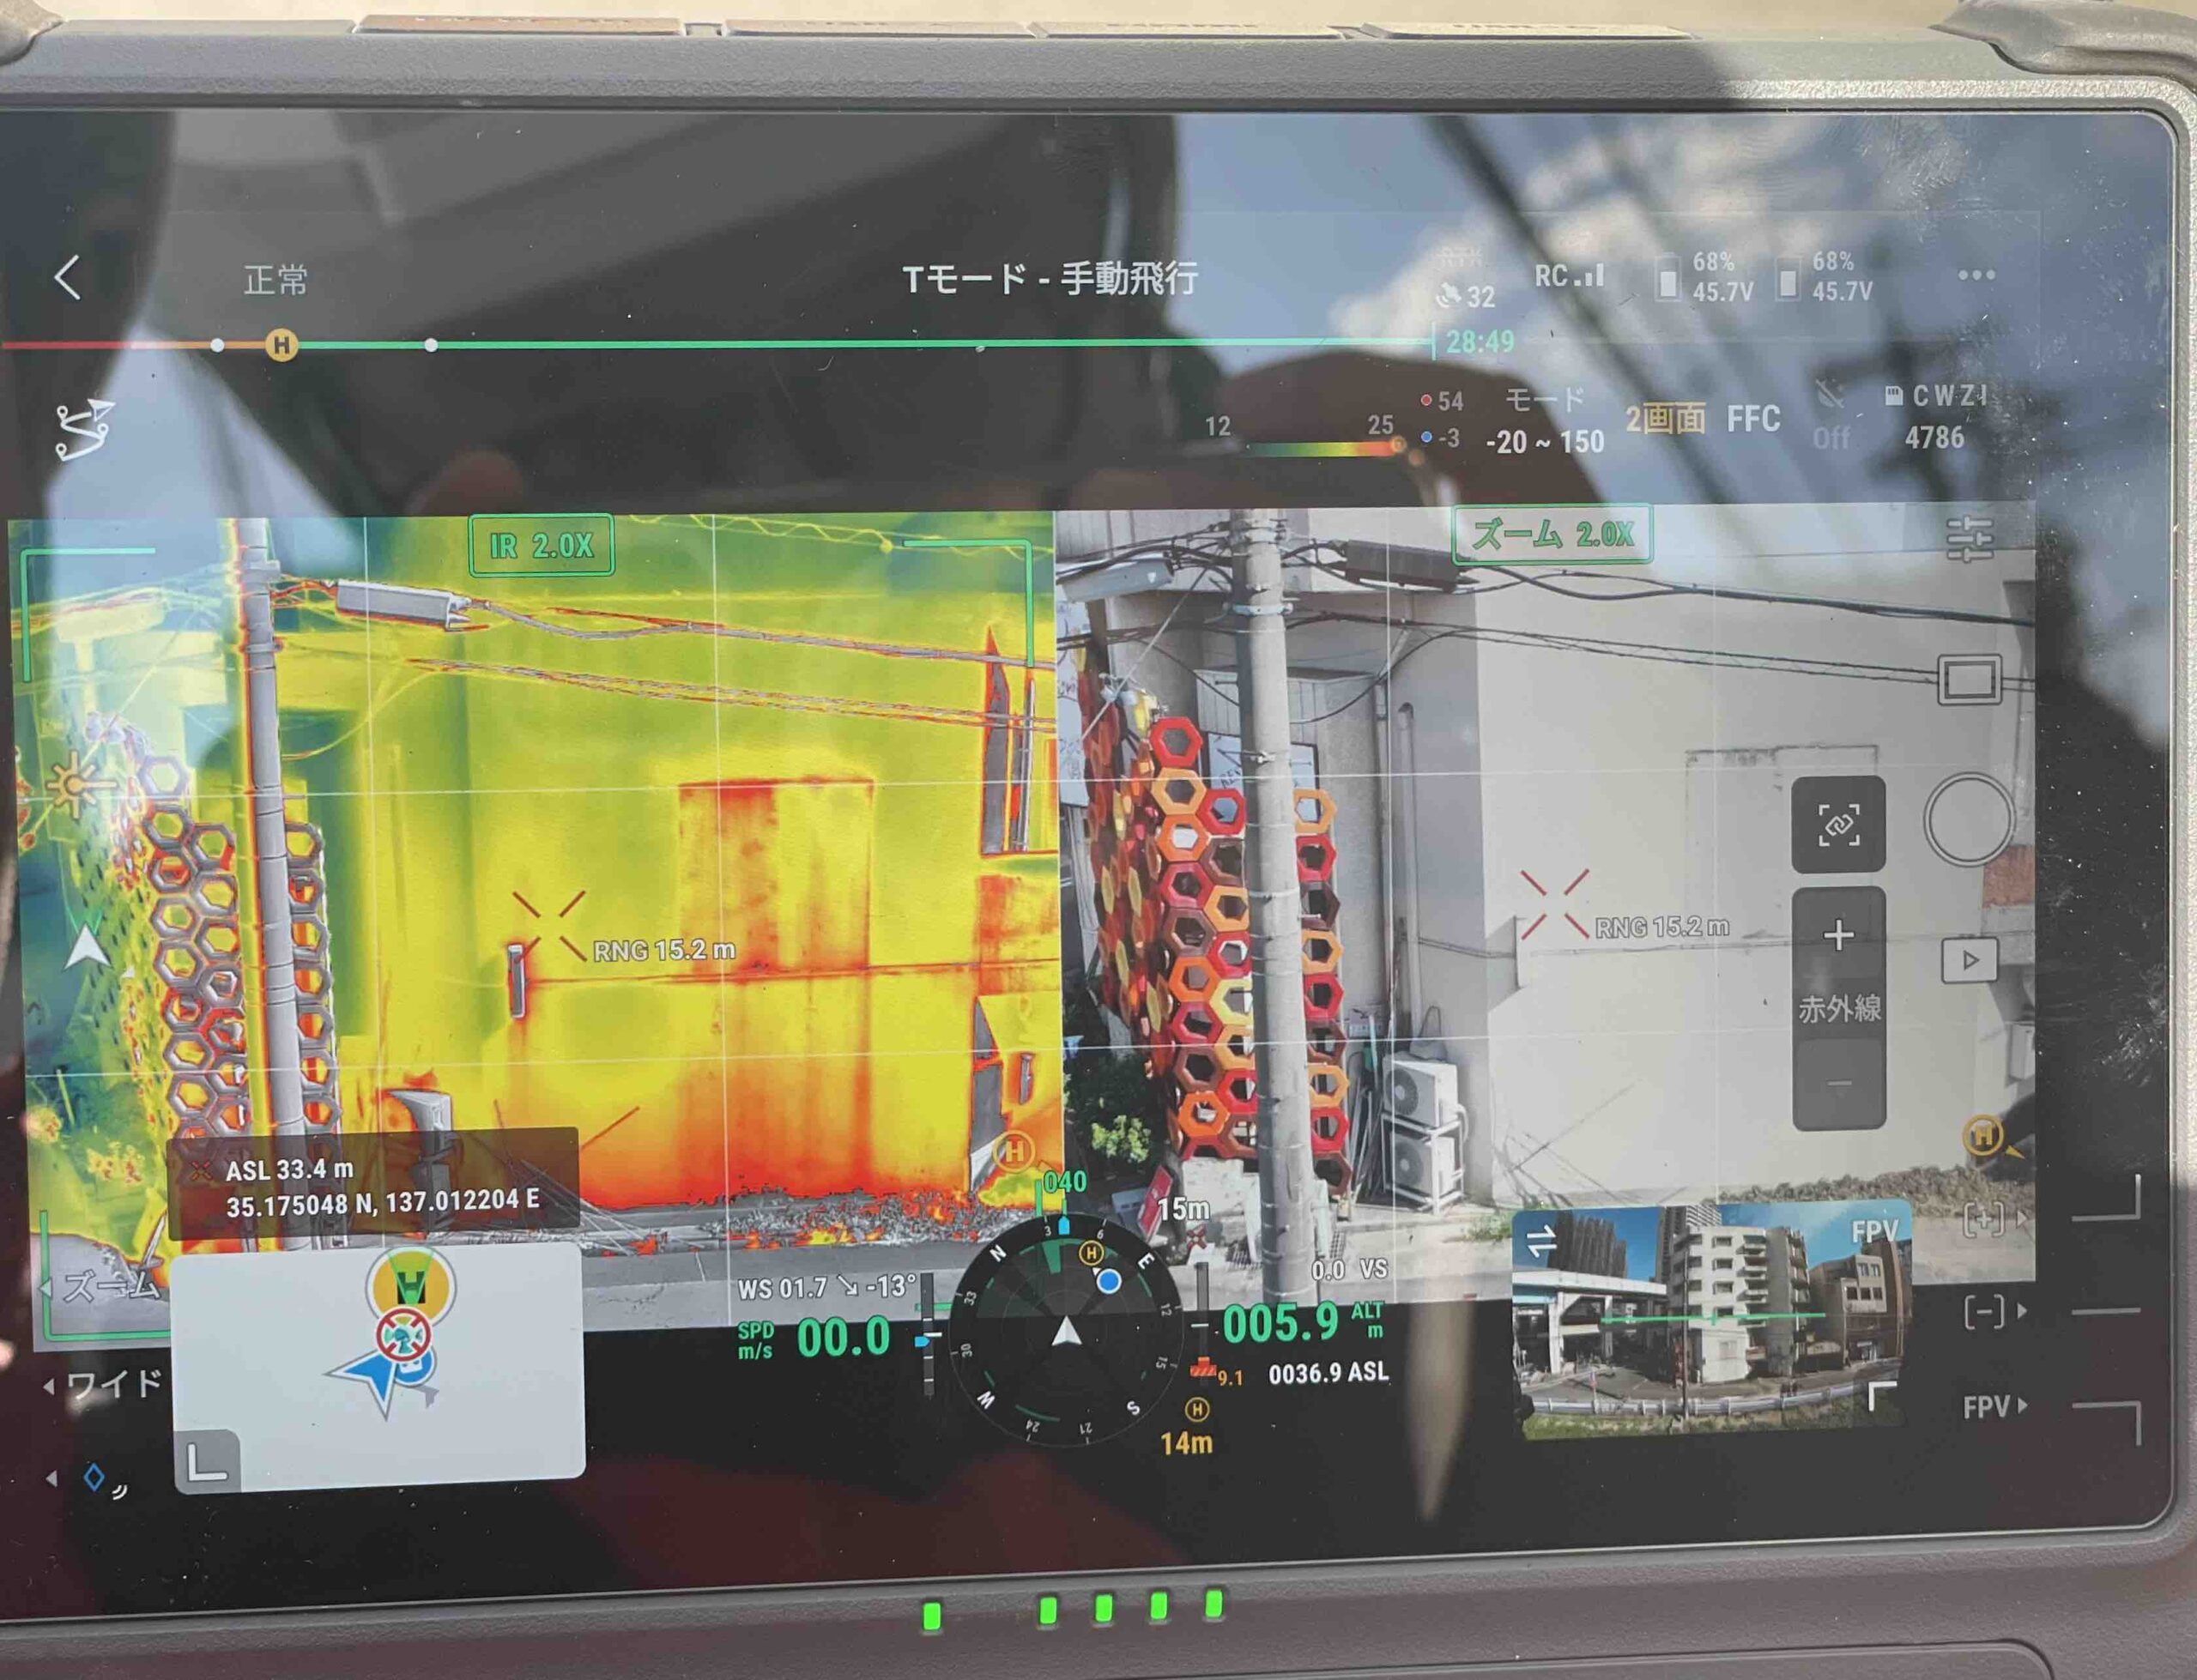Tap the back arrow icon
Image resolution: width=2197 pixels, height=1680 pixels.
tap(67, 277)
